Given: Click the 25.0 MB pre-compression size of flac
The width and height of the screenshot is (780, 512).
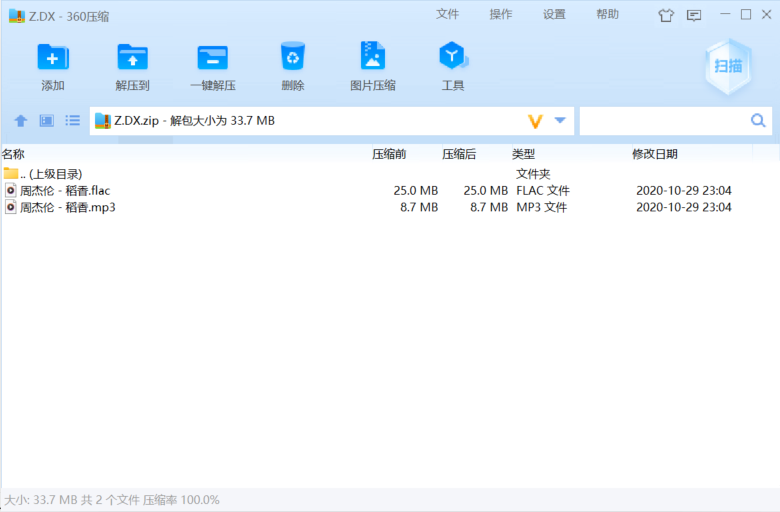Looking at the screenshot, I should (x=415, y=191).
